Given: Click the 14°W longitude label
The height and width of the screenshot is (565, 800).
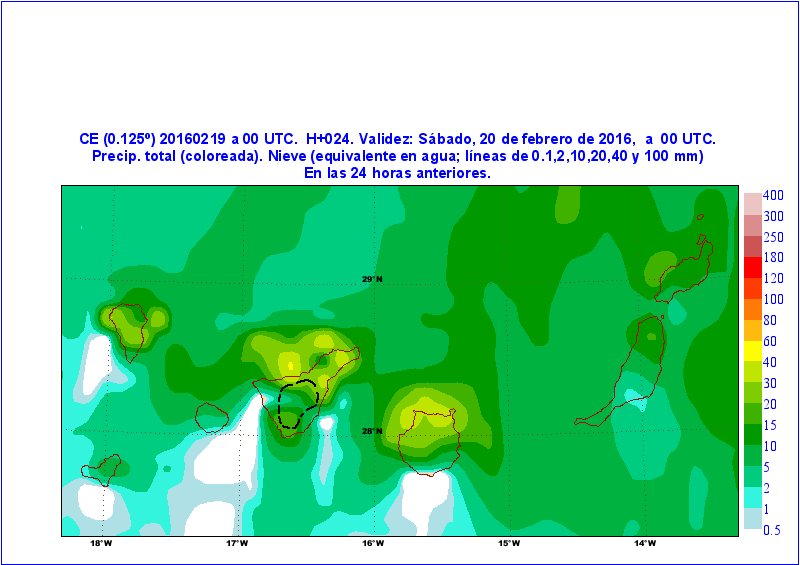Looking at the screenshot, I should tap(645, 544).
